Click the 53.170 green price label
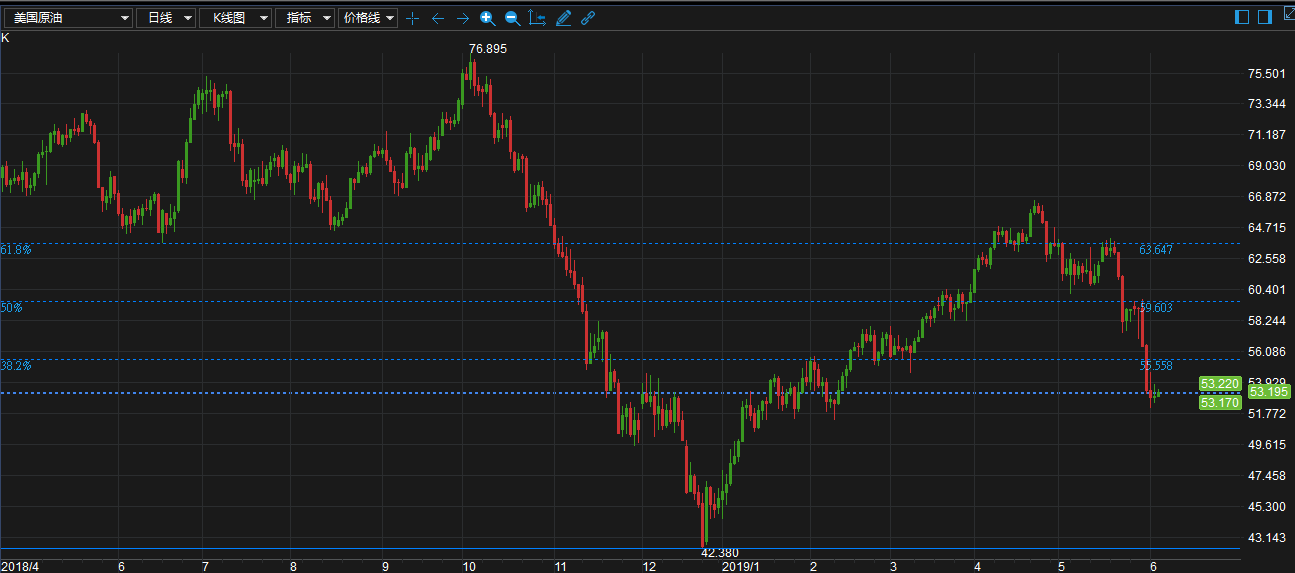 click(x=1220, y=403)
